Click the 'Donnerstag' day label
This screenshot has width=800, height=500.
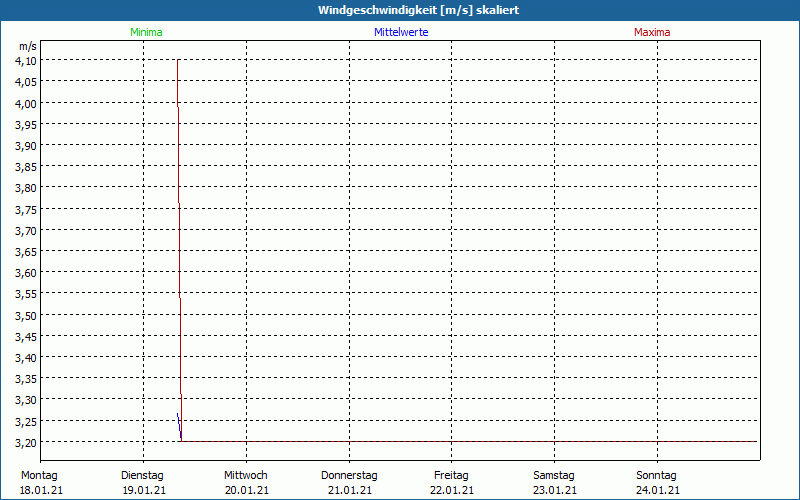[349, 475]
